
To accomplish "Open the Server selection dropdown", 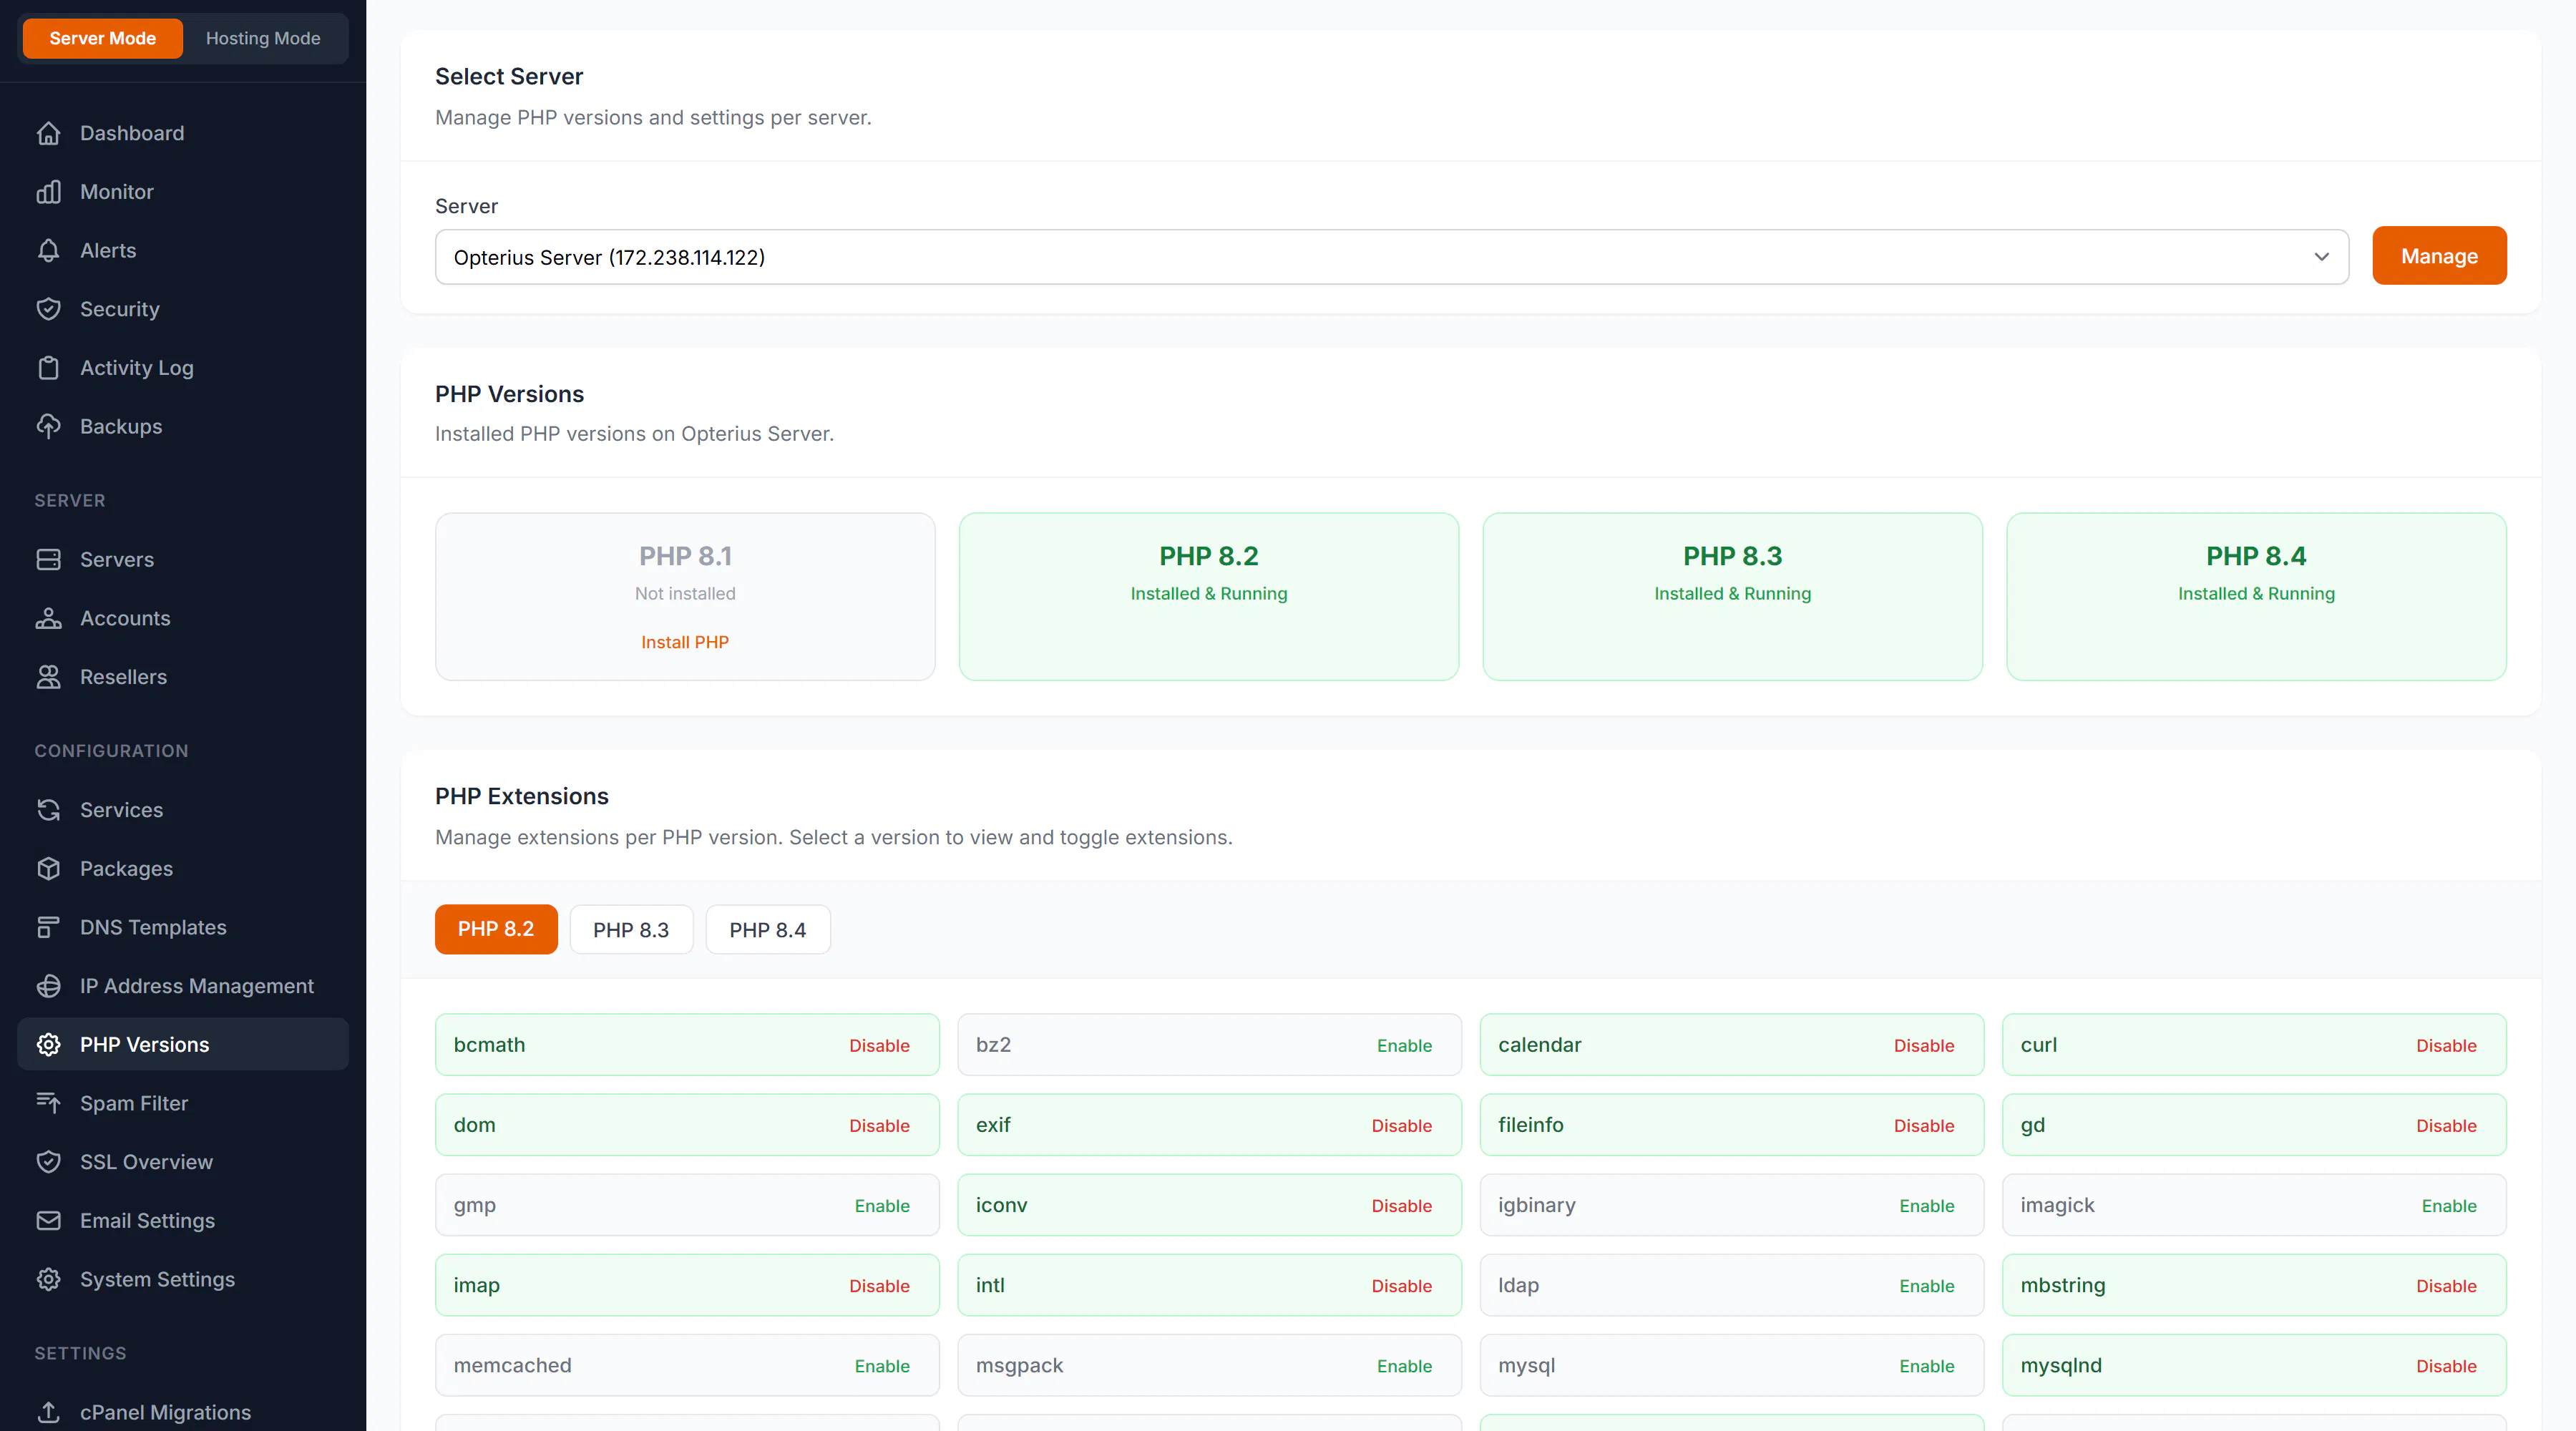I will (x=1391, y=257).
